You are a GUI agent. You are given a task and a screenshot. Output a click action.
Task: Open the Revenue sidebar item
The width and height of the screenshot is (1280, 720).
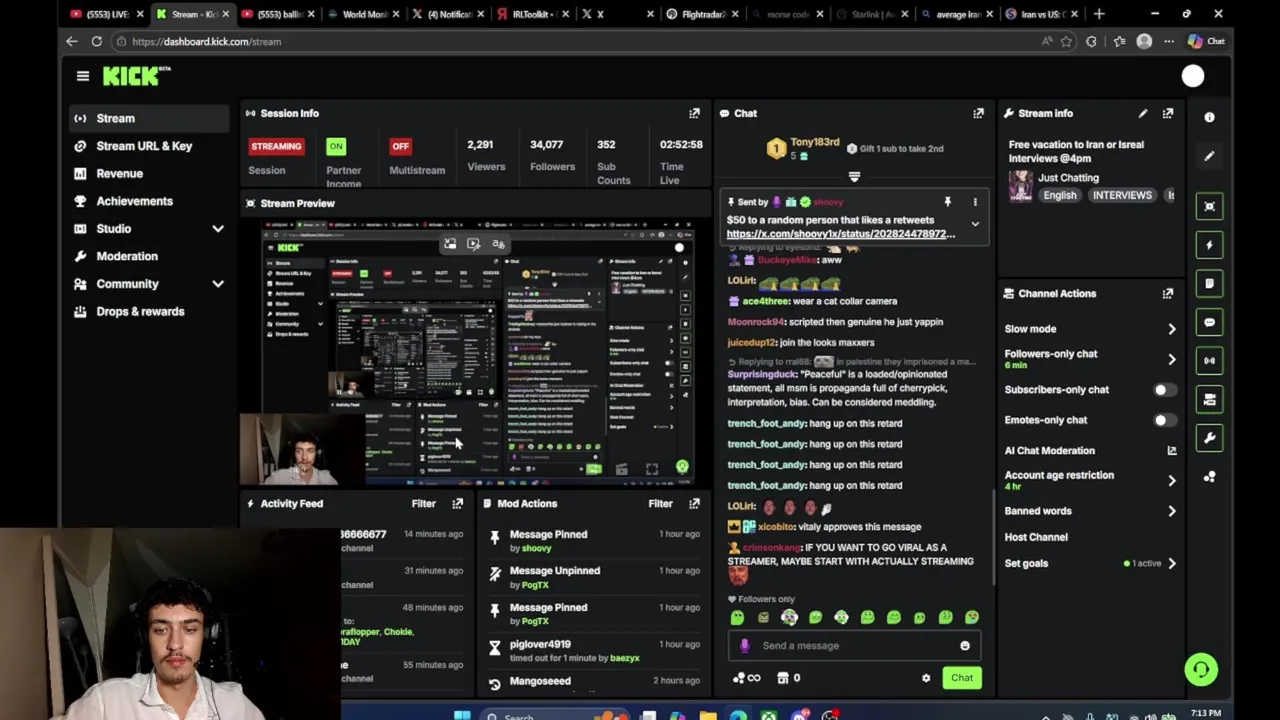point(150,174)
